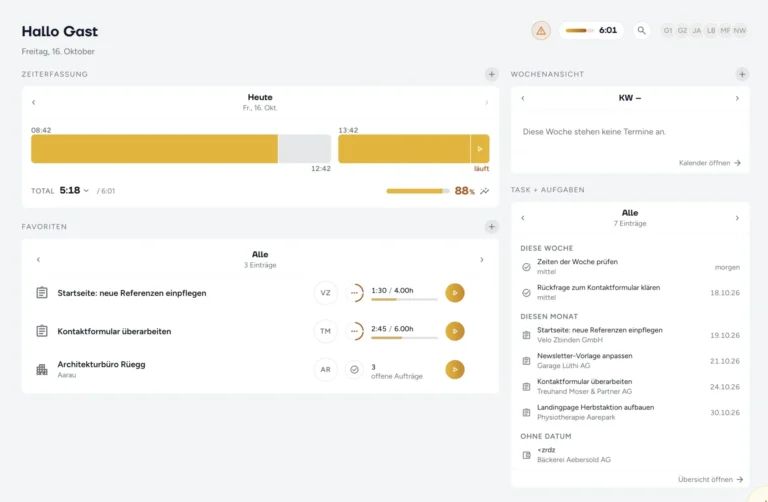Mark Rückfrage zum Kontaktformular klären done
Screen dimensions: 768x502
(526, 293)
